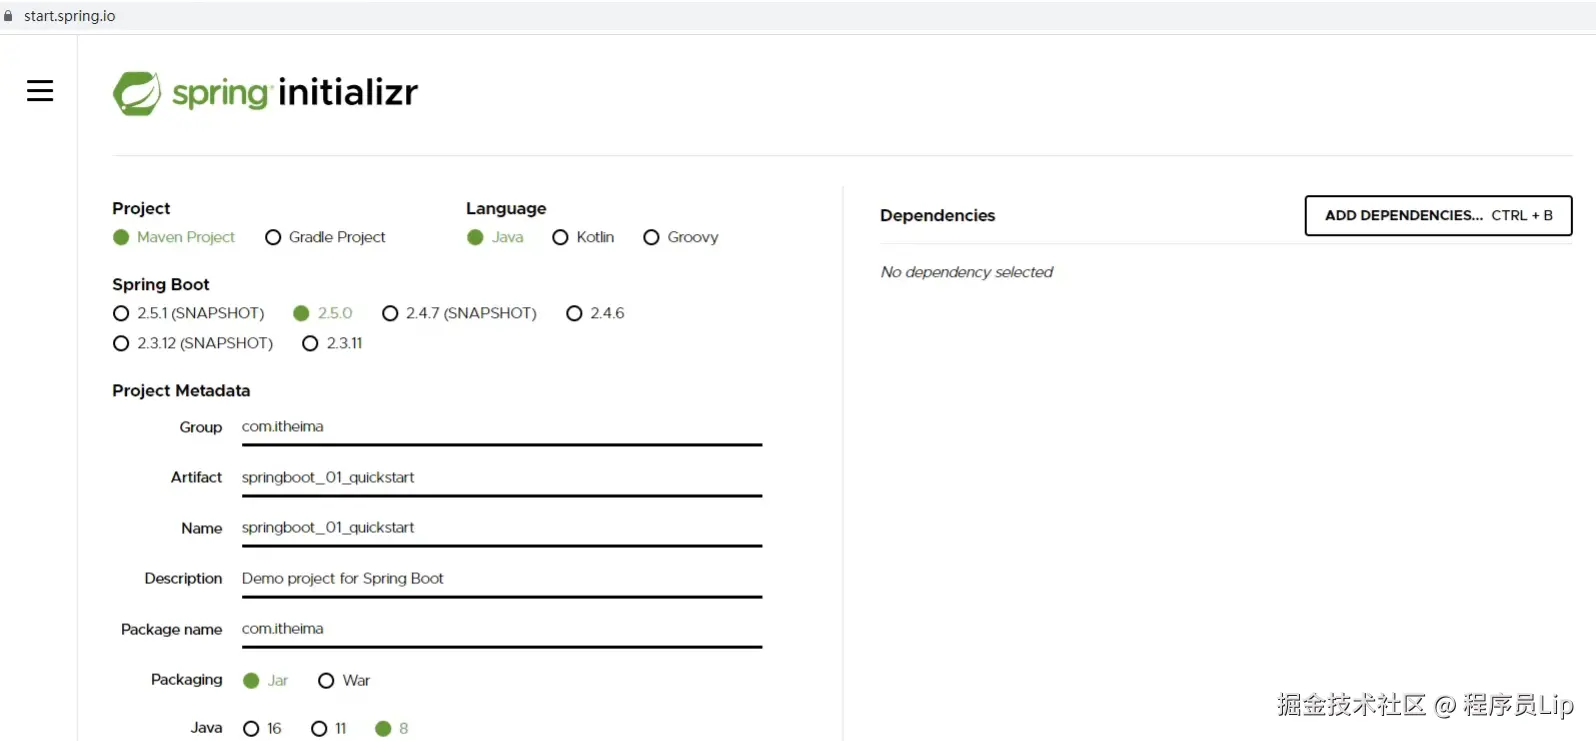This screenshot has height=741, width=1596.
Task: Click the 'No dependency selected' message
Action: (x=966, y=272)
